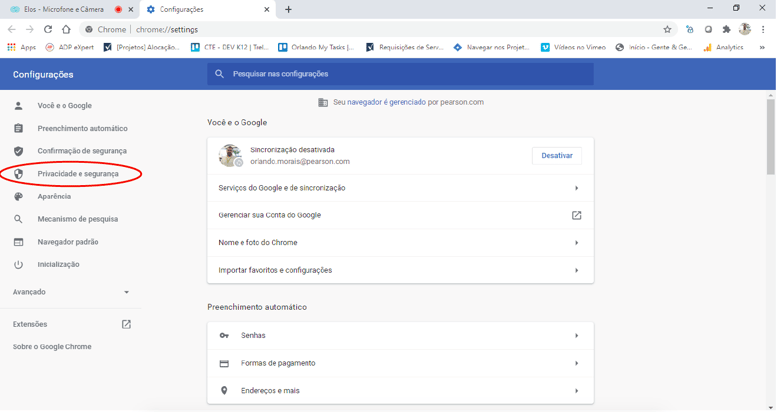Expand Importar favoritos e configurações
This screenshot has width=777, height=412.
coord(400,270)
